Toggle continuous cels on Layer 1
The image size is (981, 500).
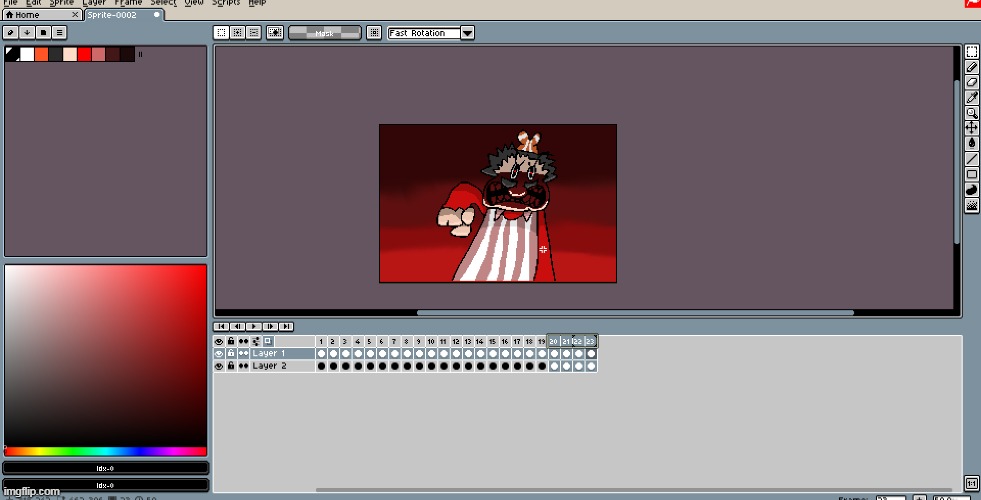pos(243,354)
